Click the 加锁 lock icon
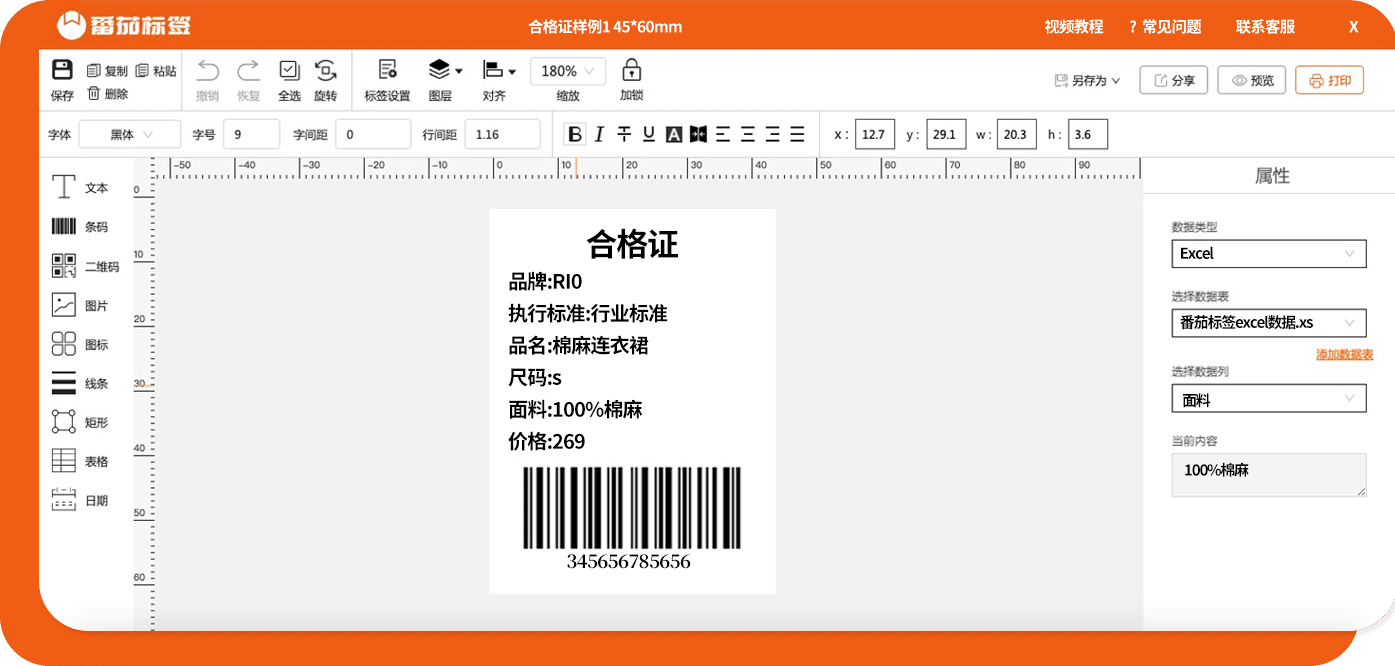Viewport: 1395px width, 666px height. tap(631, 70)
